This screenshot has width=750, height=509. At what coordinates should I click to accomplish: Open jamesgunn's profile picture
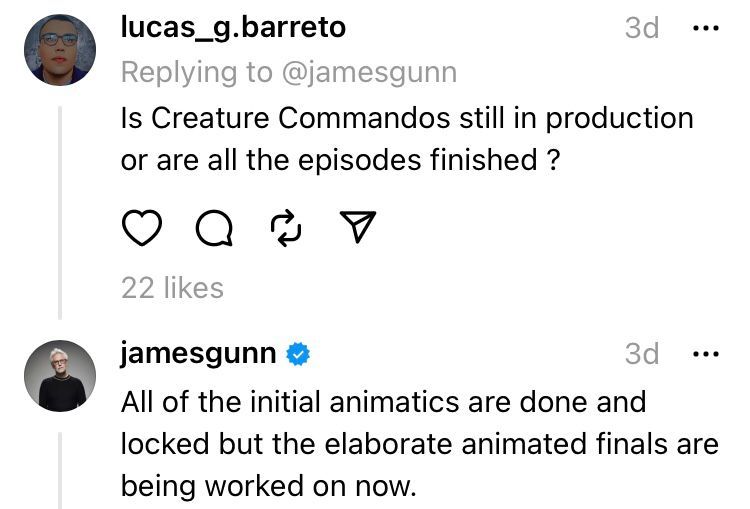click(x=60, y=375)
